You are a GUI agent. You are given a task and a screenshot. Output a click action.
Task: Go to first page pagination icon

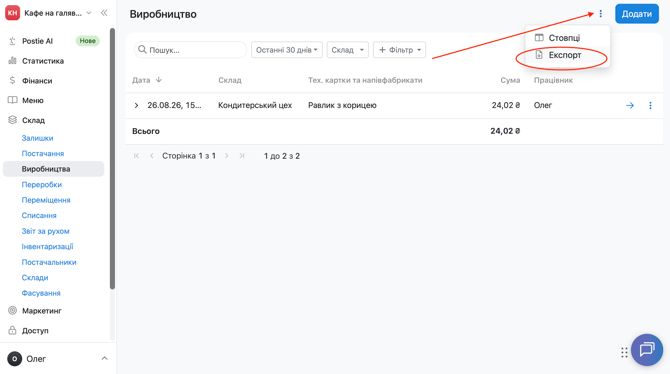[136, 156]
